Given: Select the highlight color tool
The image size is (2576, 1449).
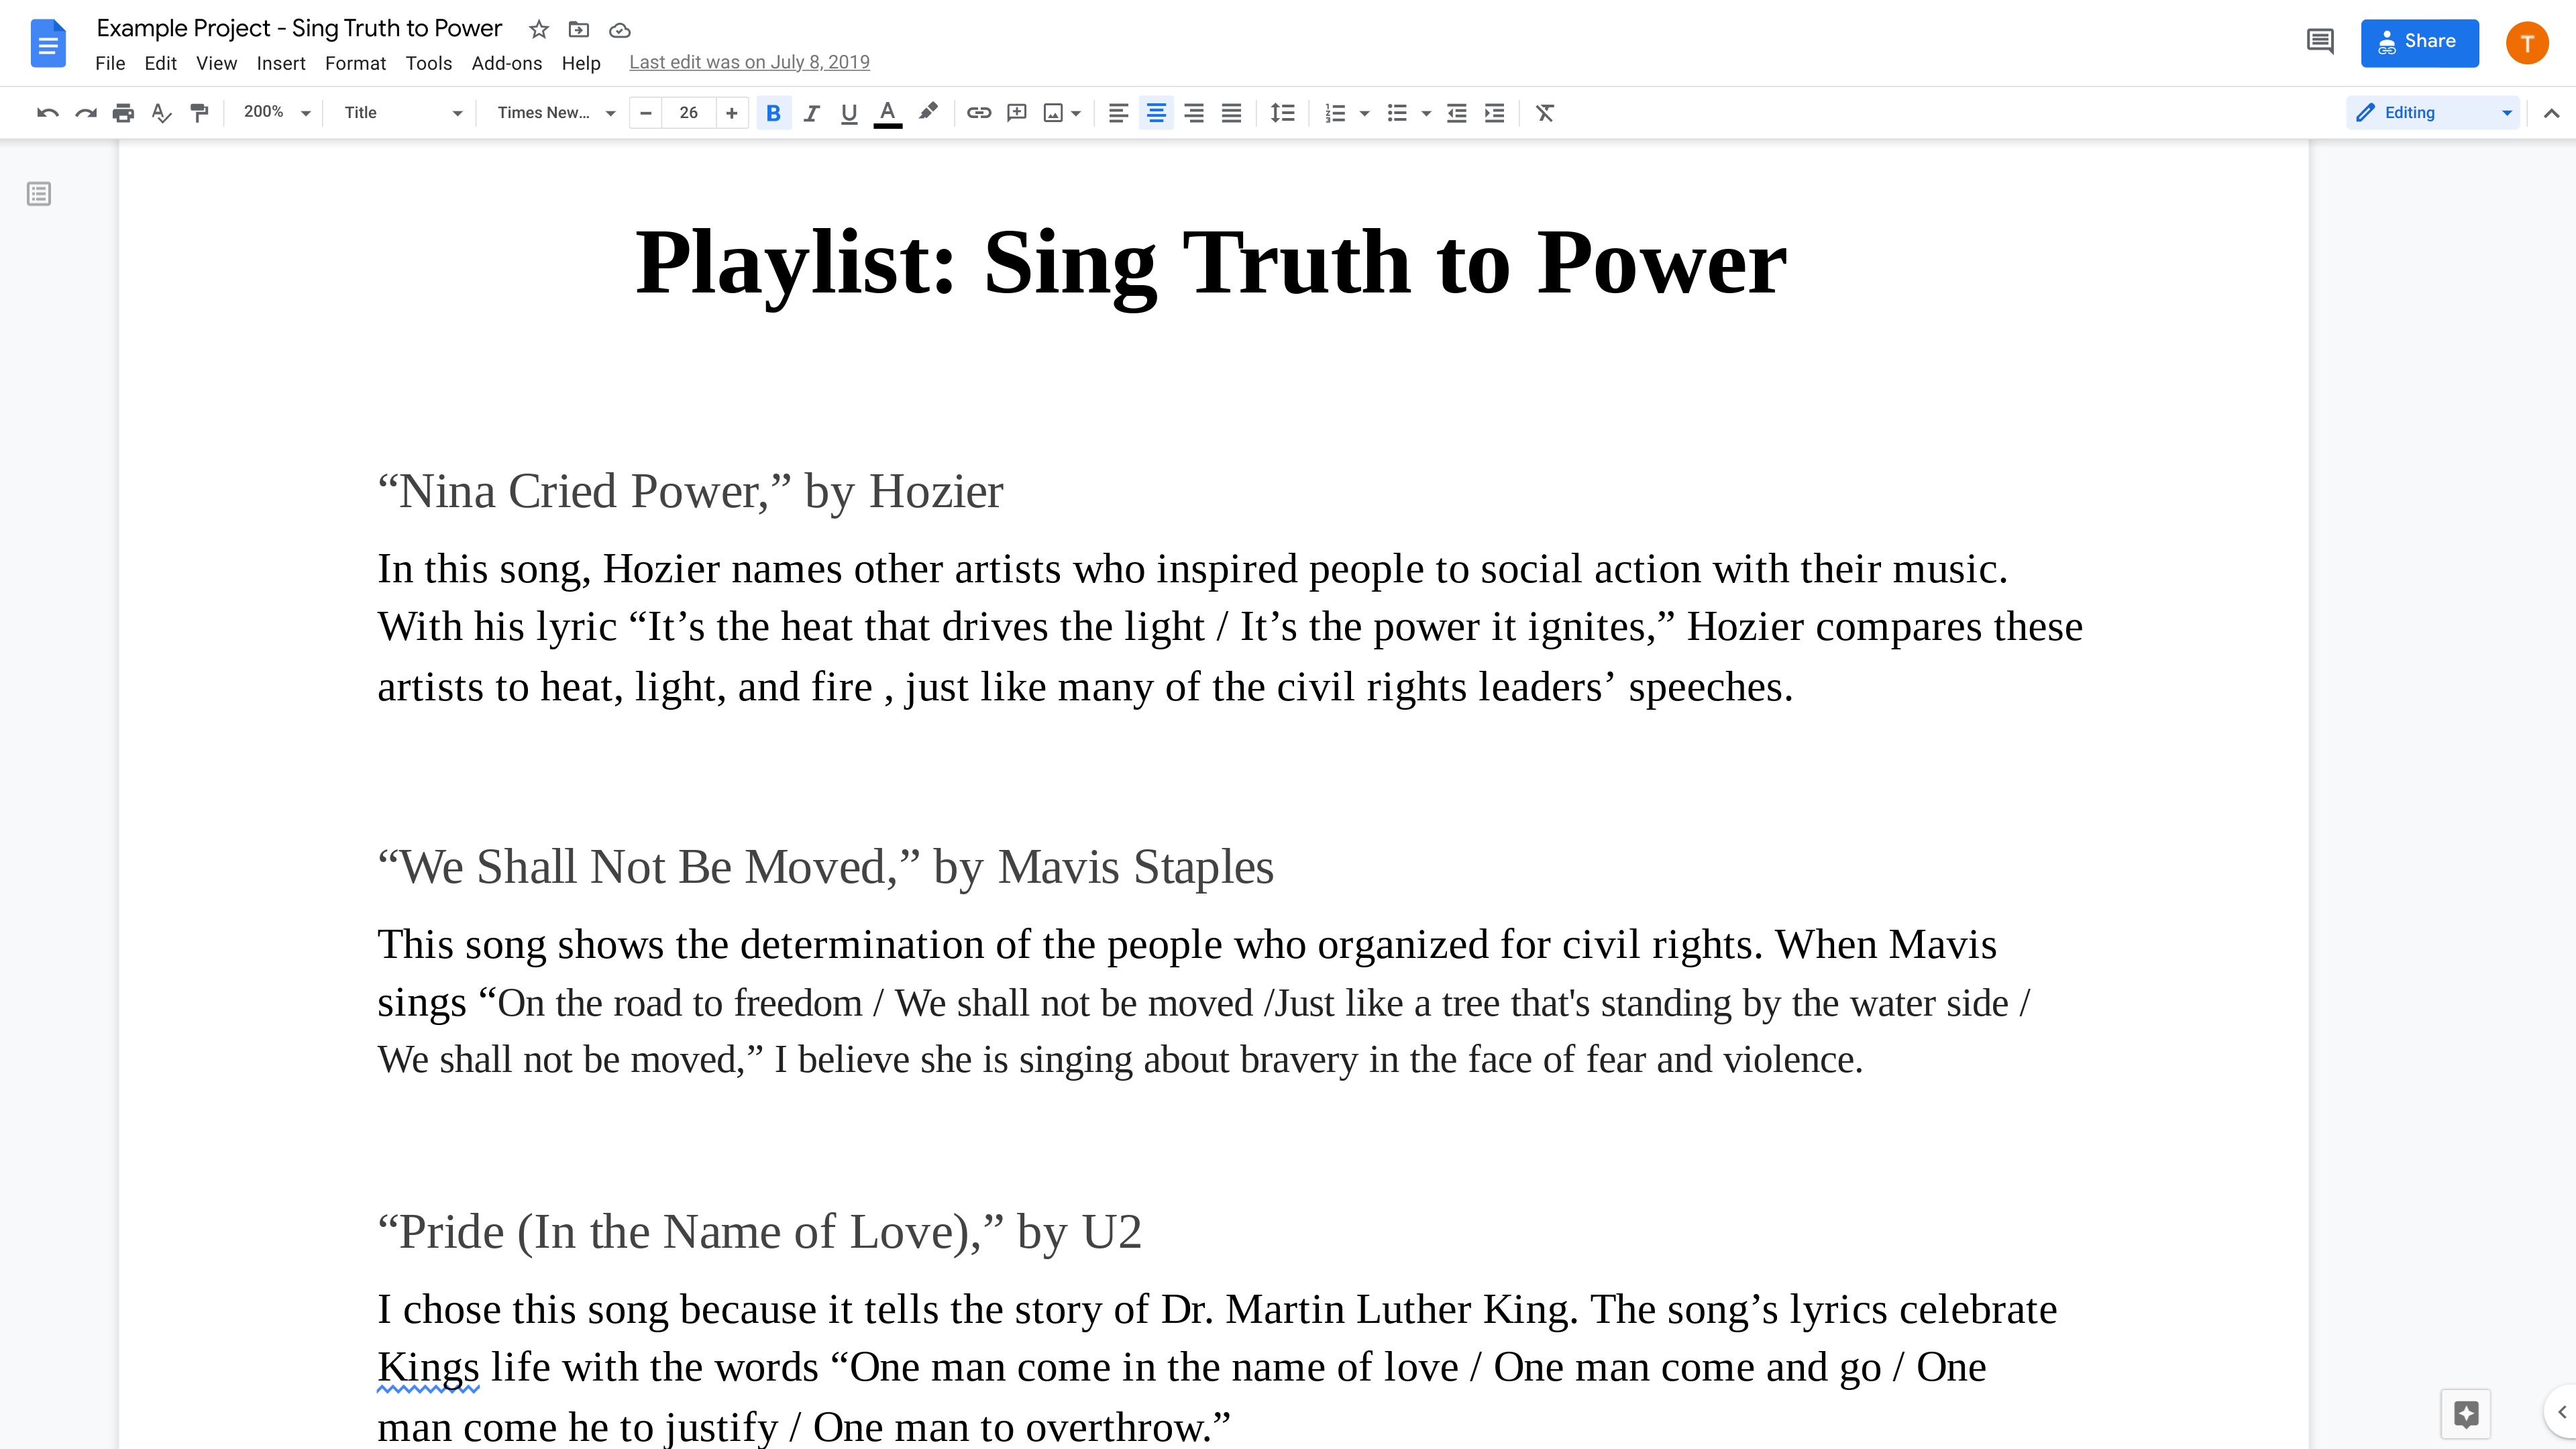Looking at the screenshot, I should tap(928, 112).
